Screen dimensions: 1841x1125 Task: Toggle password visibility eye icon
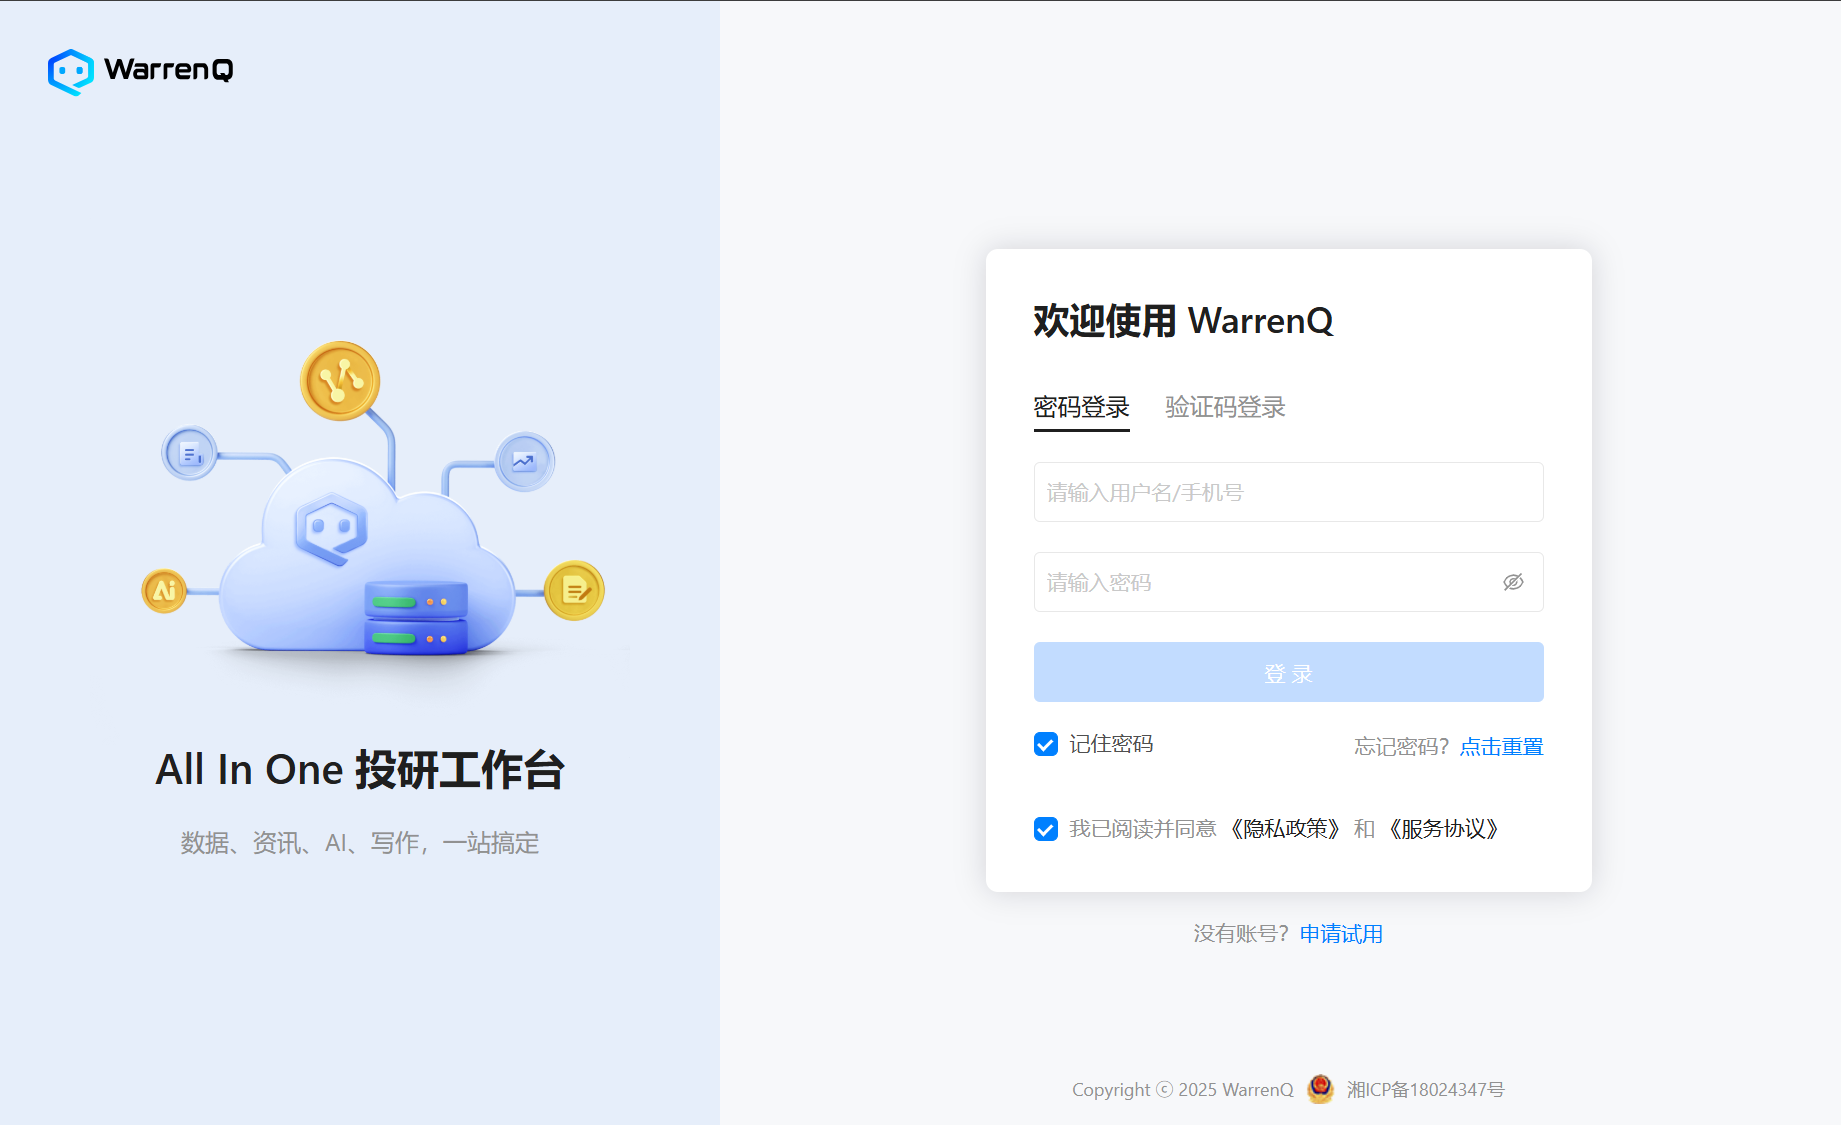click(x=1513, y=582)
